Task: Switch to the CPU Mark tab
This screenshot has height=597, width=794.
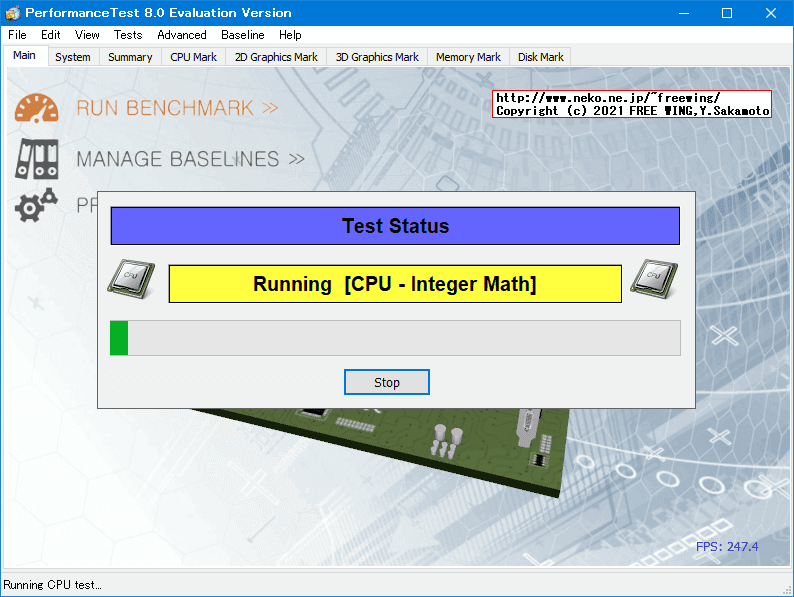Action: (193, 57)
